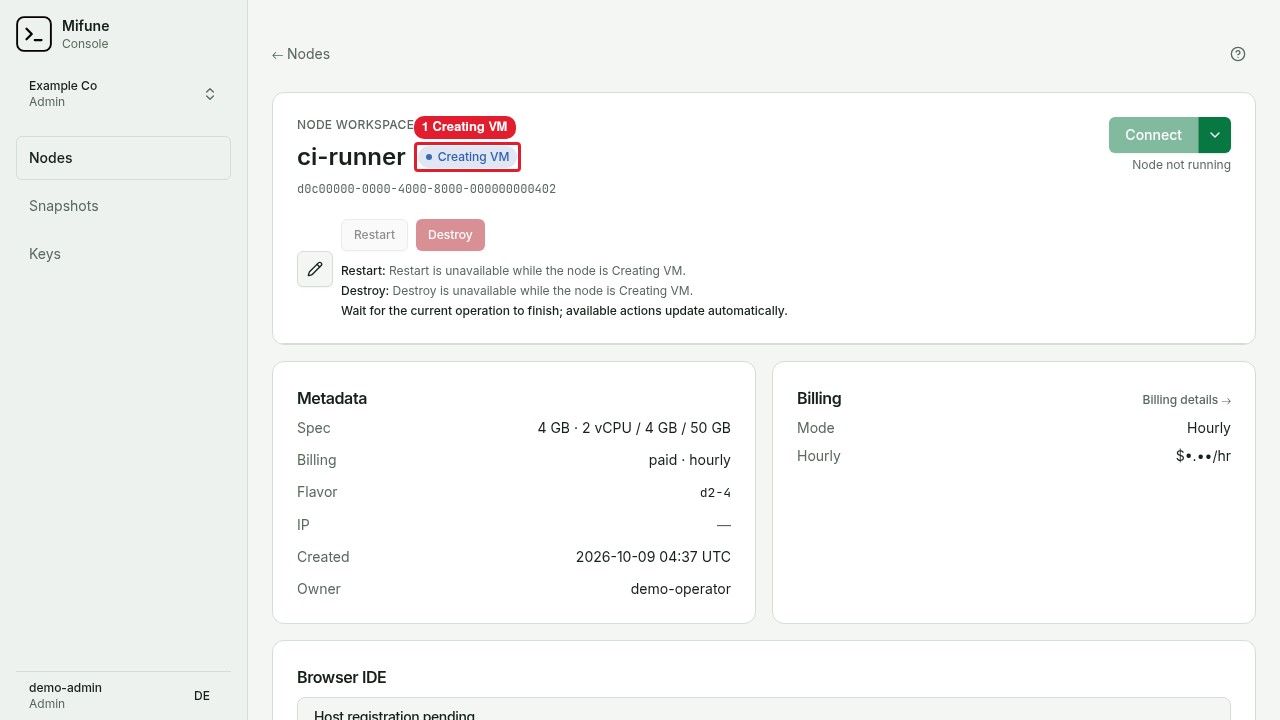Click the created date 2026-10-09 04:37 UTC
The height and width of the screenshot is (720, 1280).
pos(653,557)
